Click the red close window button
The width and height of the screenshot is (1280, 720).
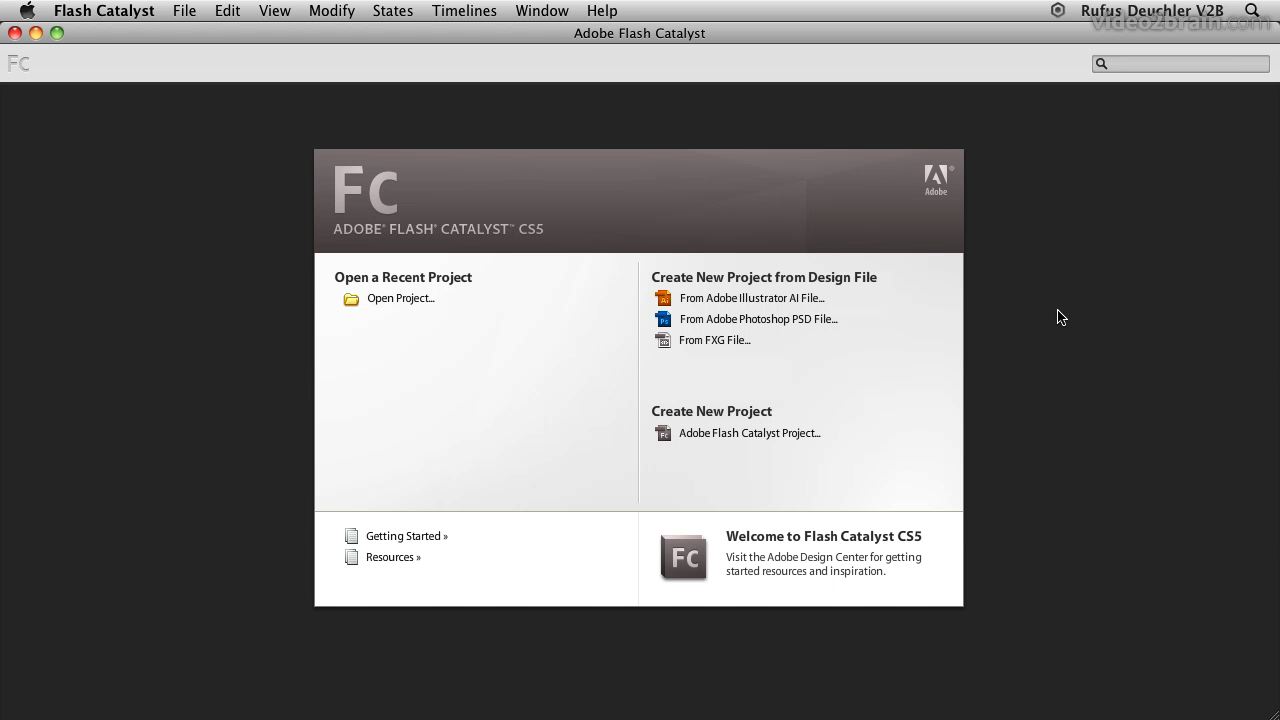(15, 33)
